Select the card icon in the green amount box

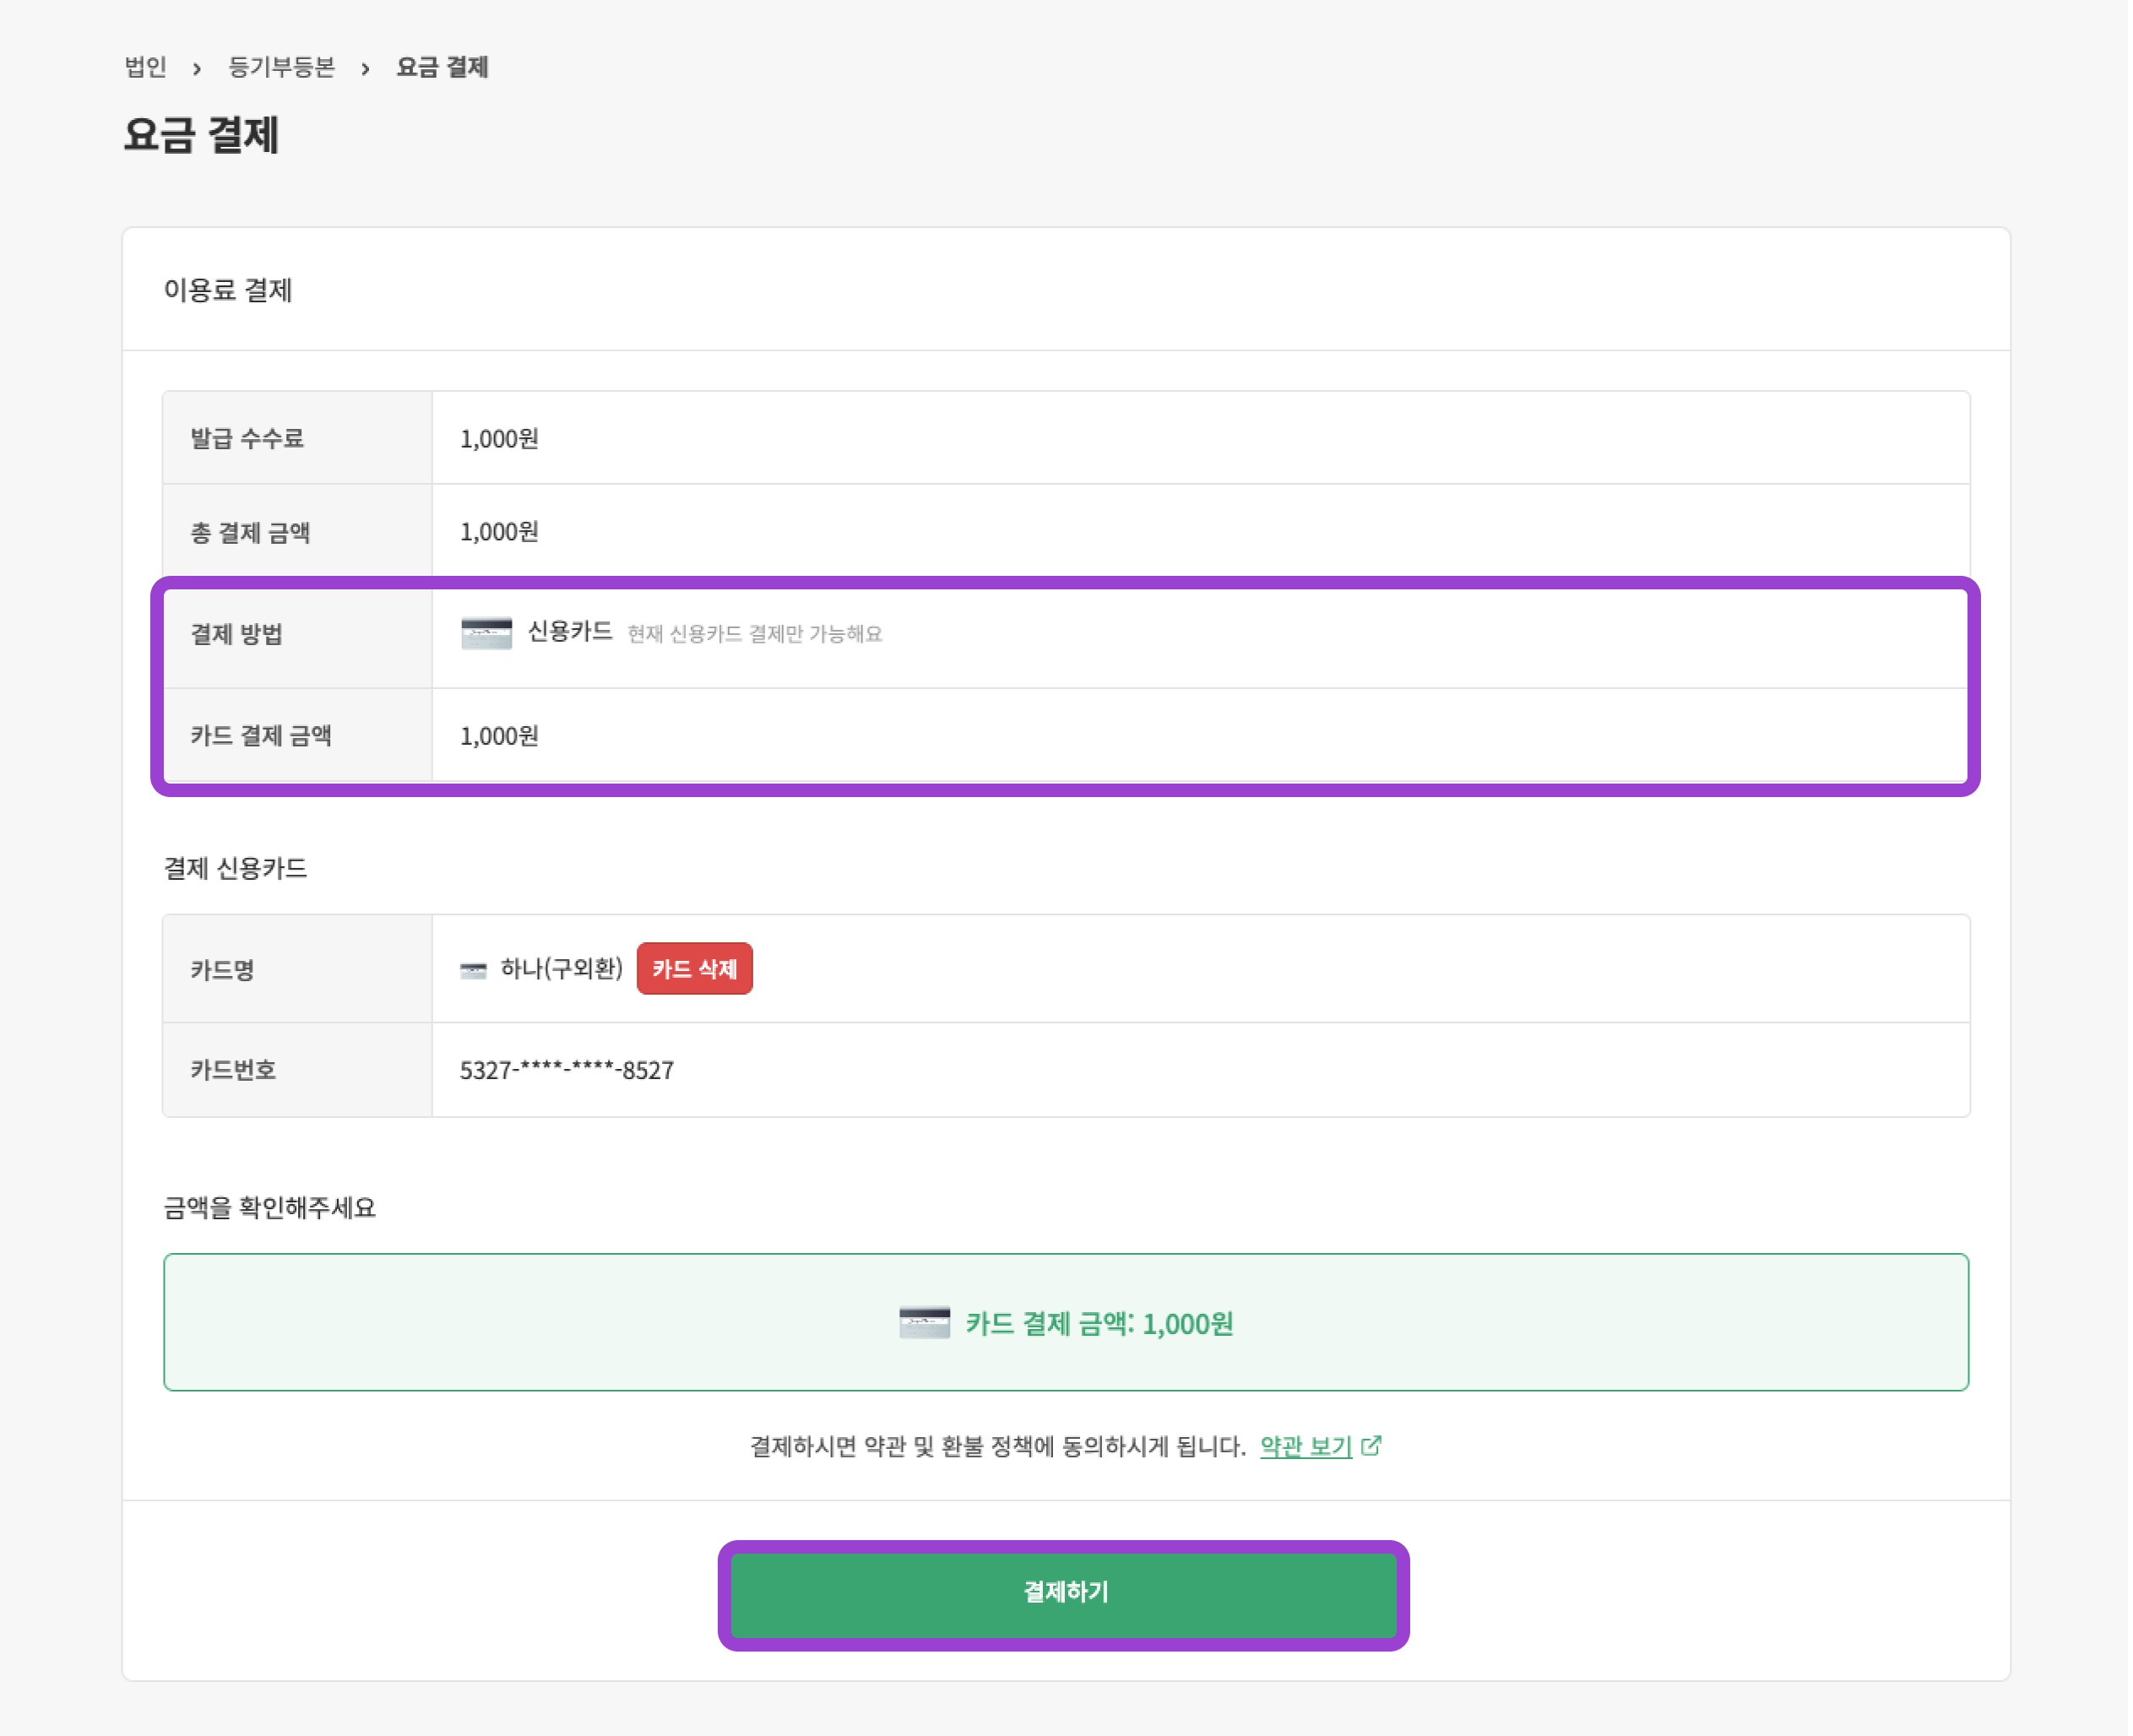tap(925, 1322)
